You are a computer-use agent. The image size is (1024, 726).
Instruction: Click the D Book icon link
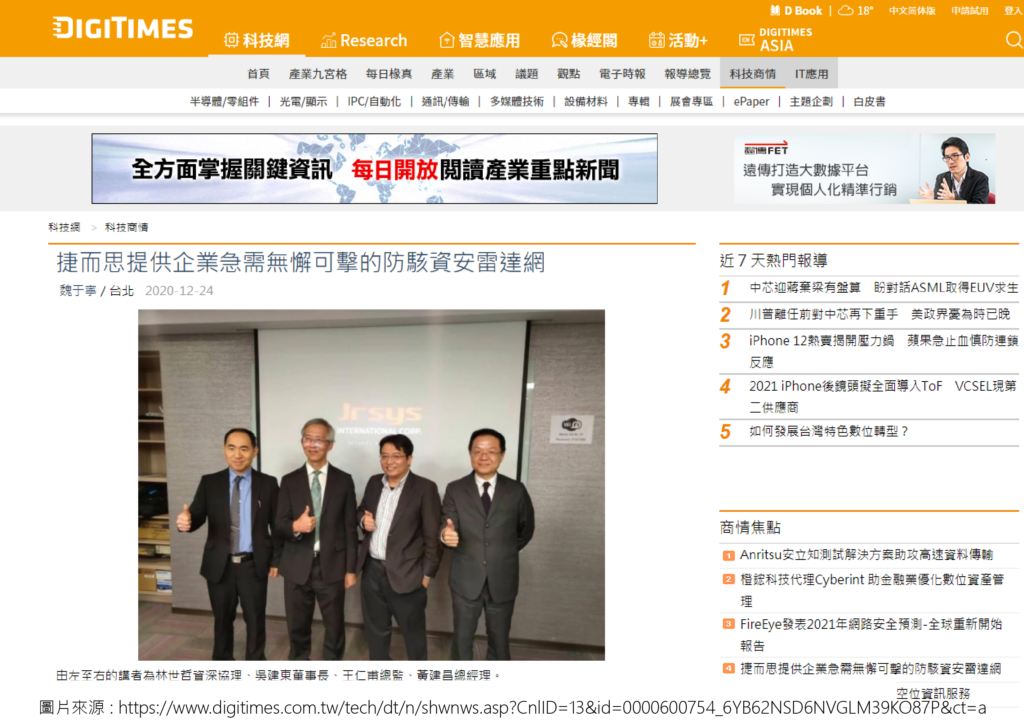pos(795,10)
